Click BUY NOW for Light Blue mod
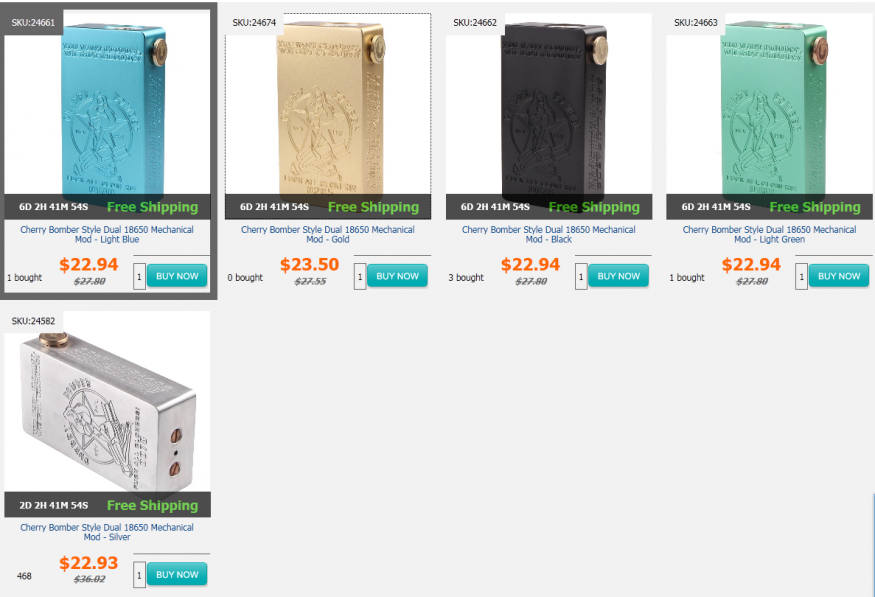 pos(177,276)
